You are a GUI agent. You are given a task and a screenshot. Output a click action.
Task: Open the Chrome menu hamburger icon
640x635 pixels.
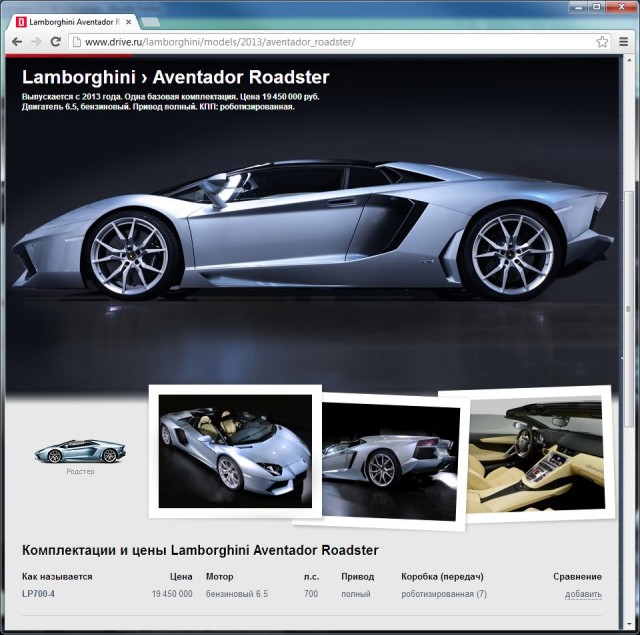click(623, 42)
